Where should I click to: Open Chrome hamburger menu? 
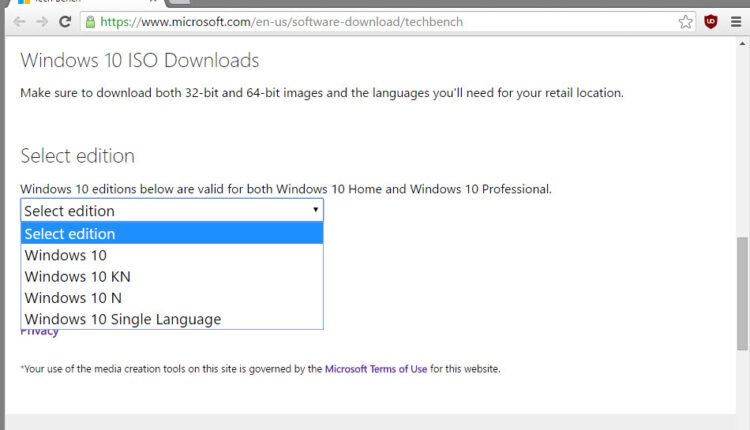pos(736,22)
